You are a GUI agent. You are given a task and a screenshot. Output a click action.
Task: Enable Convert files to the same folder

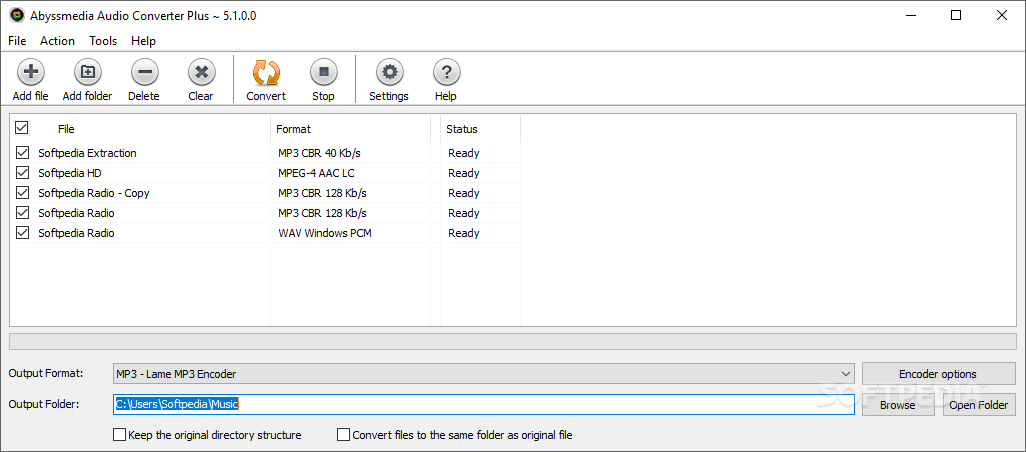click(344, 434)
